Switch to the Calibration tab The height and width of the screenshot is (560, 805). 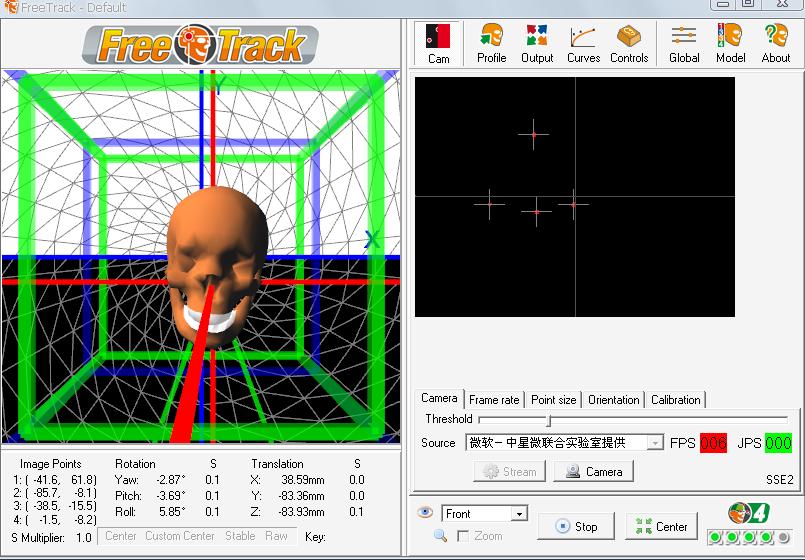[x=676, y=400]
